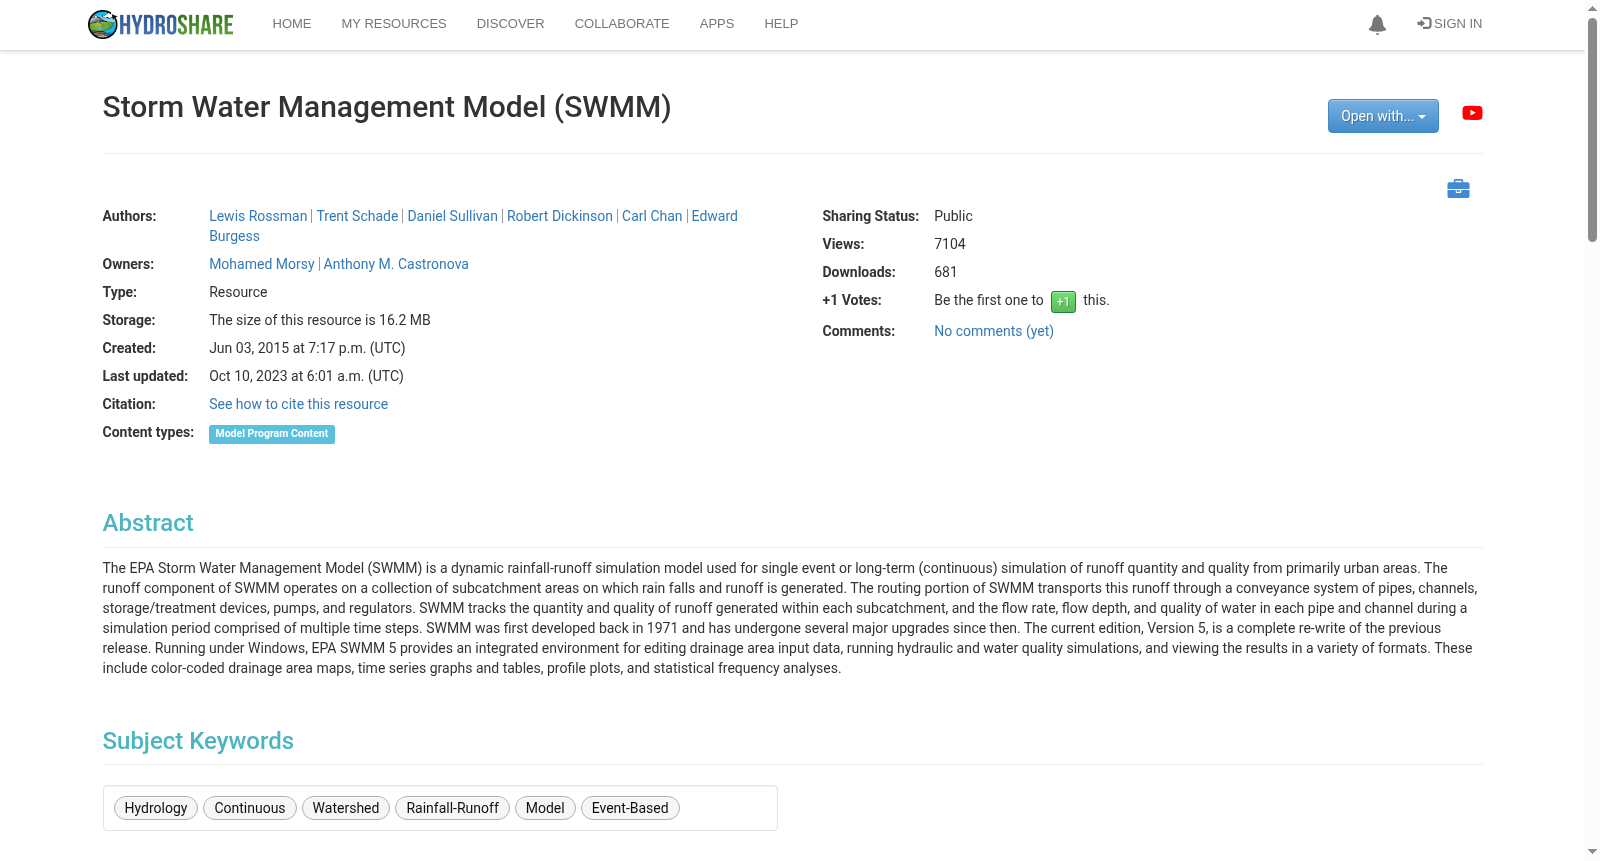Screen dimensions: 1600x861
Task: Click the Event-Based keyword tag
Action: [x=630, y=808]
